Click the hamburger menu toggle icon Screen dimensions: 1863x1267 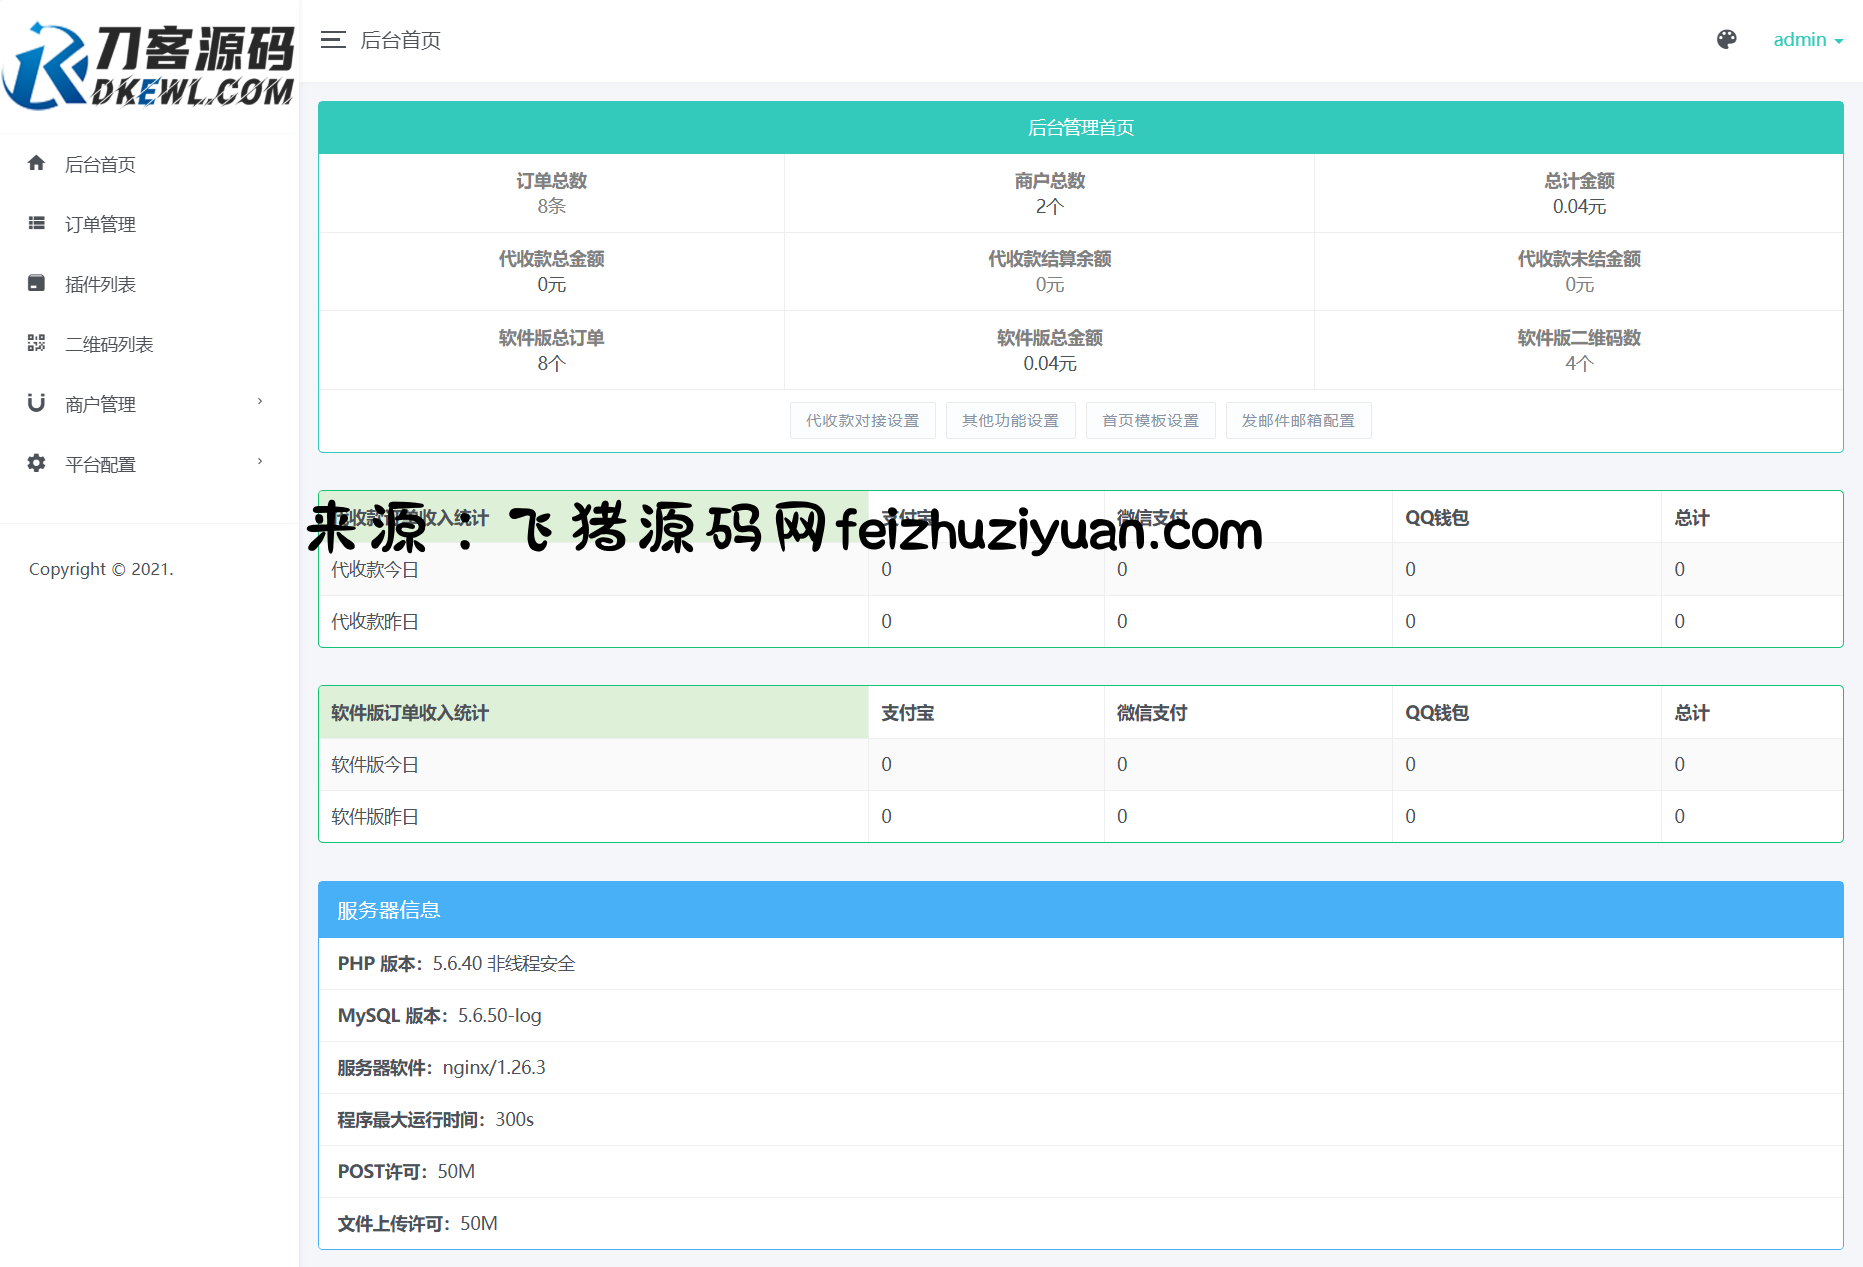[333, 40]
